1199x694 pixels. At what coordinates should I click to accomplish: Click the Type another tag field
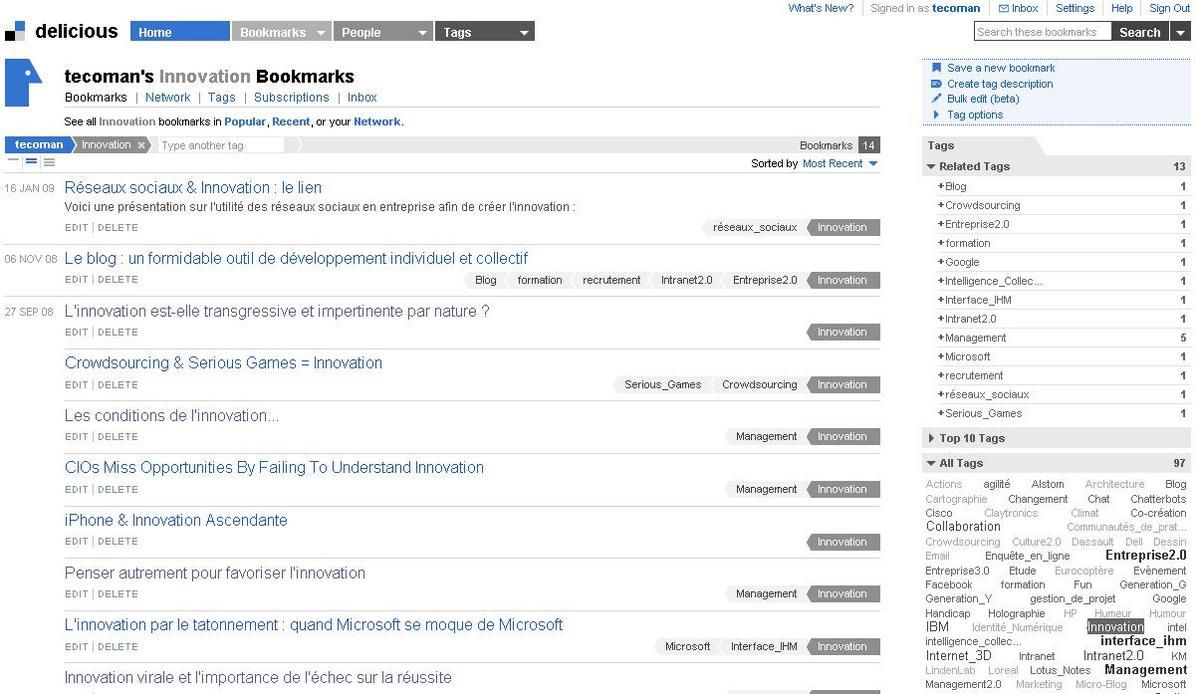220,145
